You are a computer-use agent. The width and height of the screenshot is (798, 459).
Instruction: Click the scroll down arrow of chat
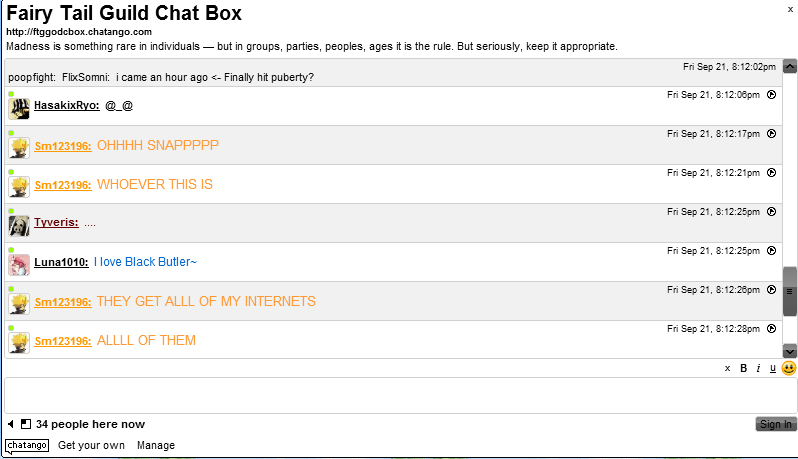tap(789, 351)
